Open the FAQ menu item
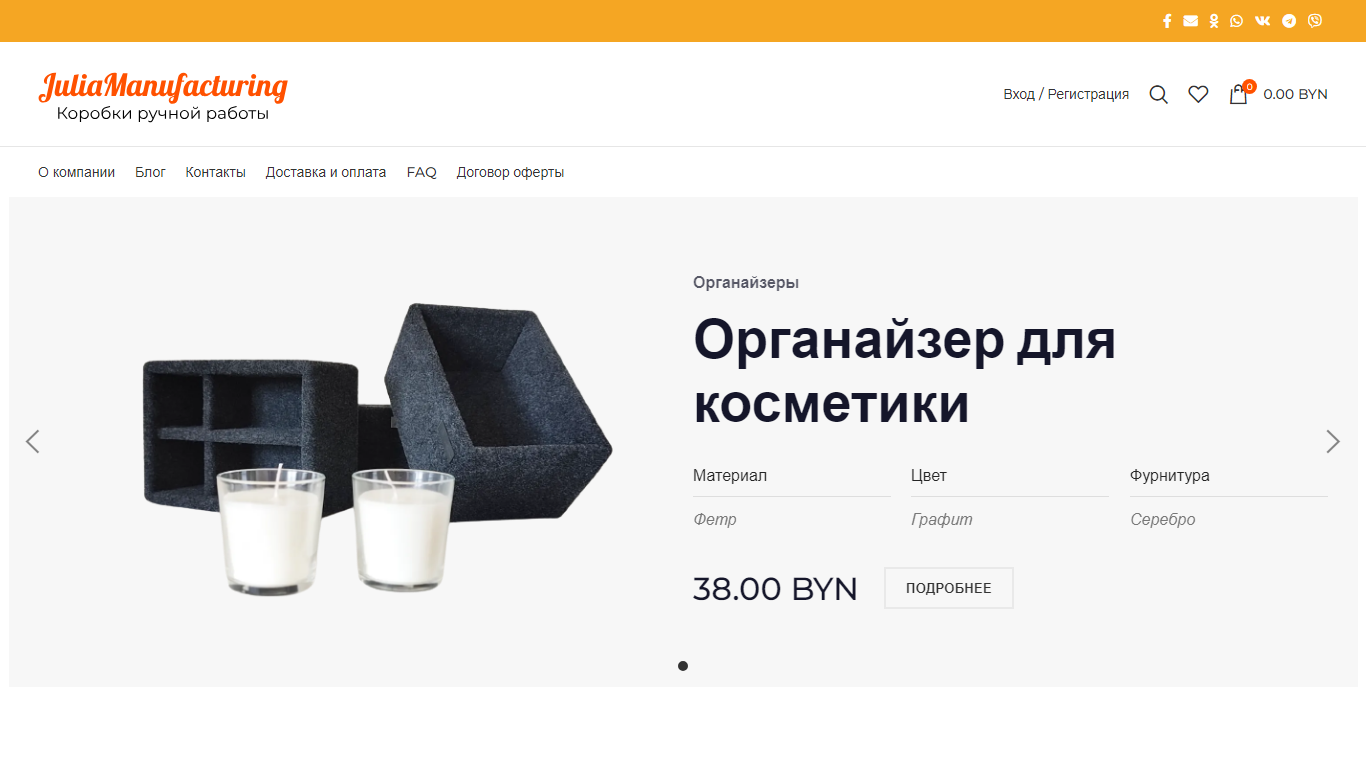Viewport: 1366px width, 768px height. click(x=422, y=172)
